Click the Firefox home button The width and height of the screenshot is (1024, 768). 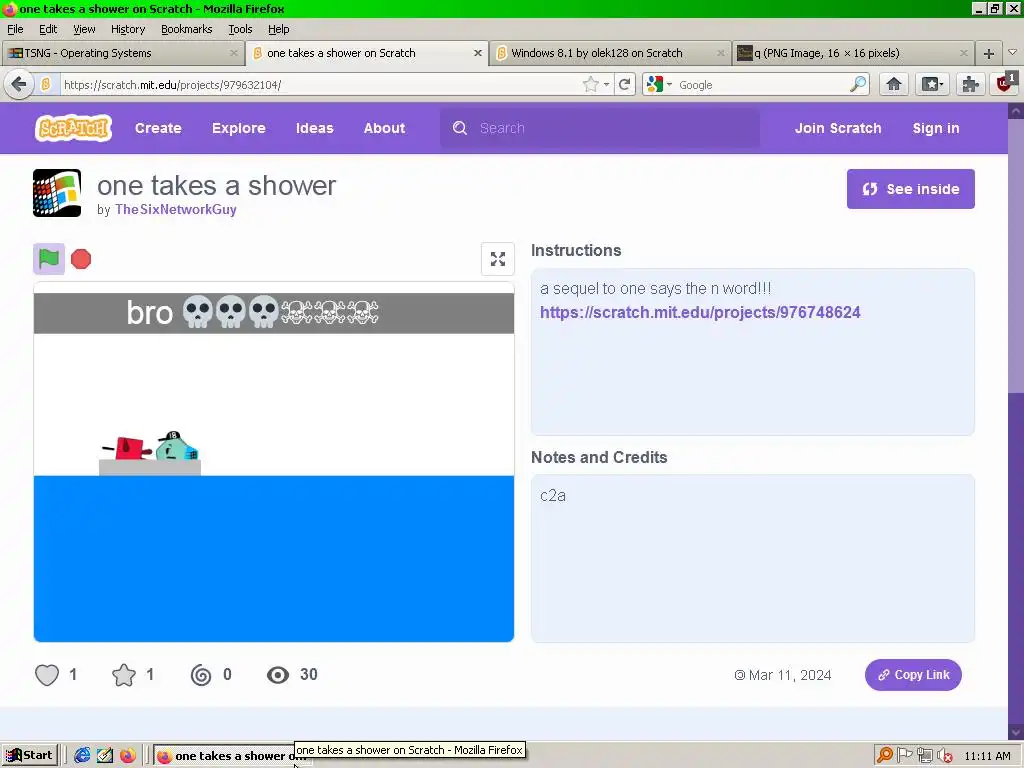893,84
